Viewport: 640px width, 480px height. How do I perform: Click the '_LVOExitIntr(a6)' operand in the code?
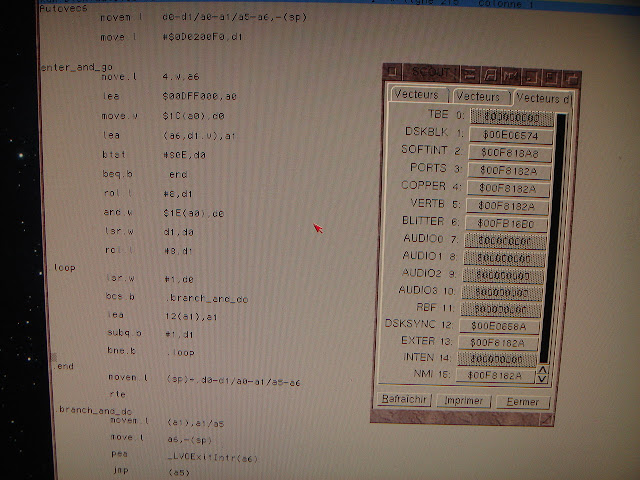tap(213, 458)
